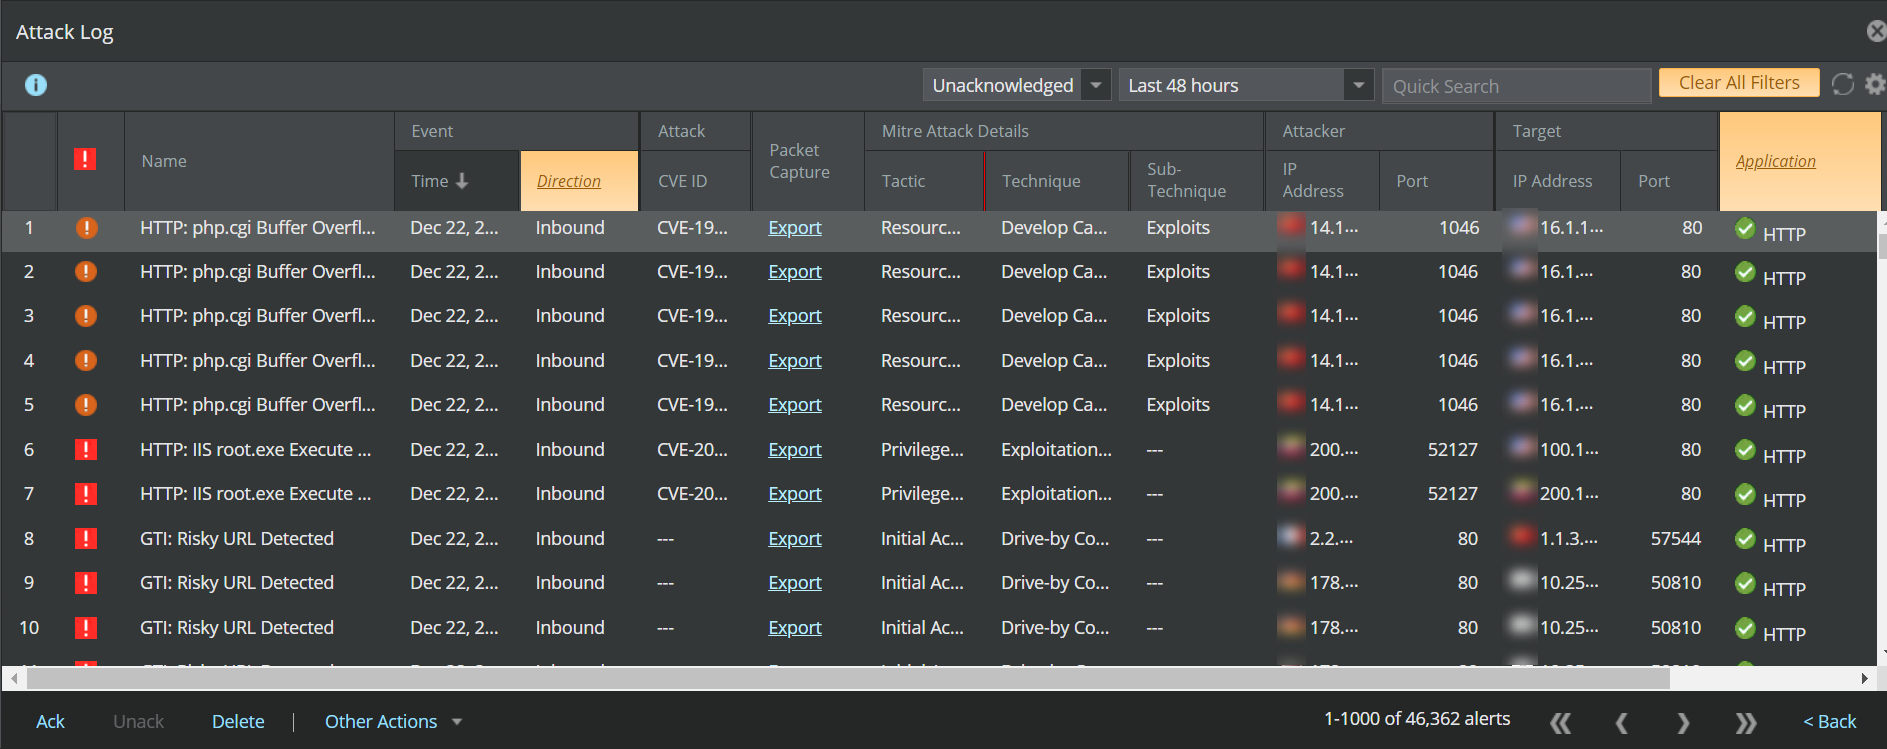Screen dimensions: 1887x749
Task: Click the red severity column header icon
Action: coord(85,159)
